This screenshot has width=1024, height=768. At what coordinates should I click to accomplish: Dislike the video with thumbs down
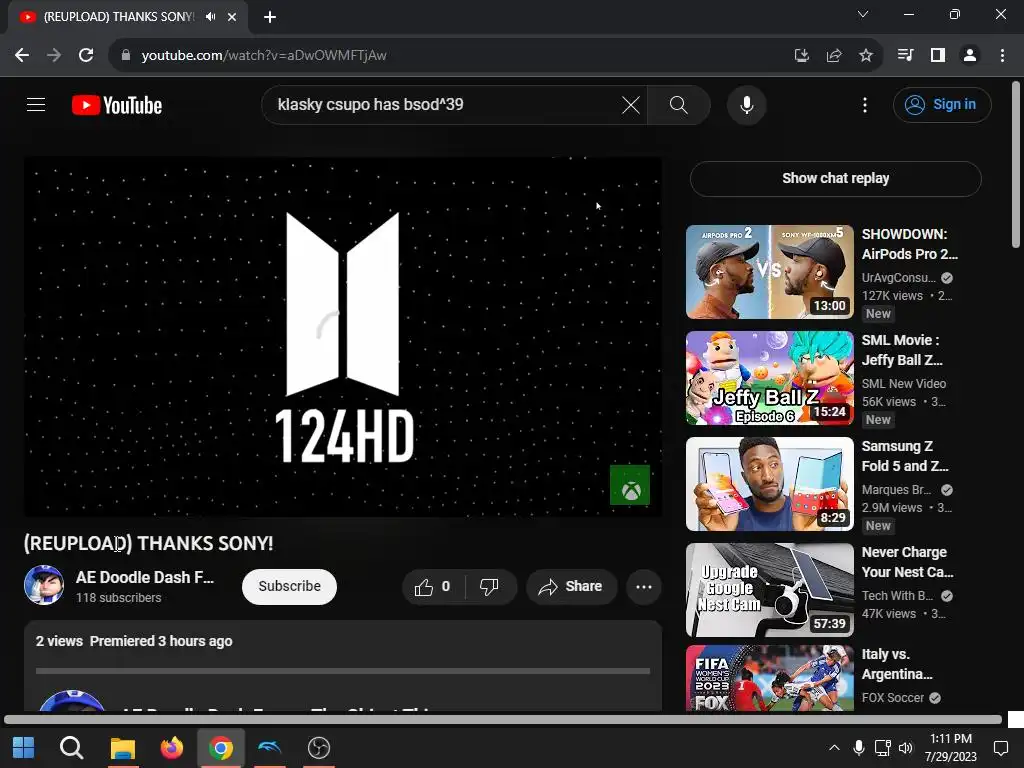click(490, 586)
